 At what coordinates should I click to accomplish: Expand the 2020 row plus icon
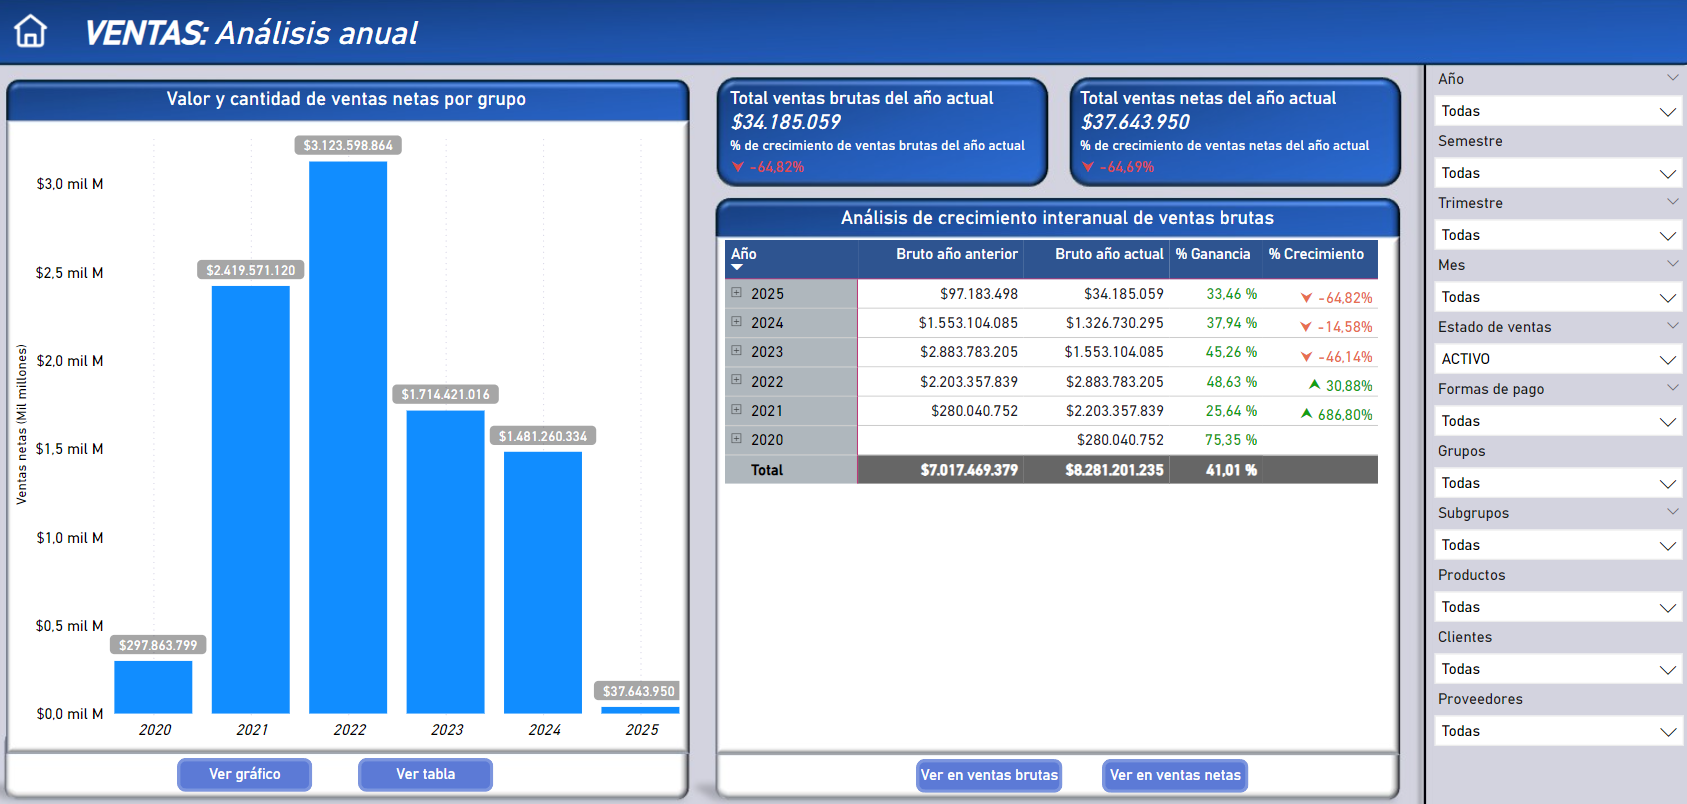point(737,439)
